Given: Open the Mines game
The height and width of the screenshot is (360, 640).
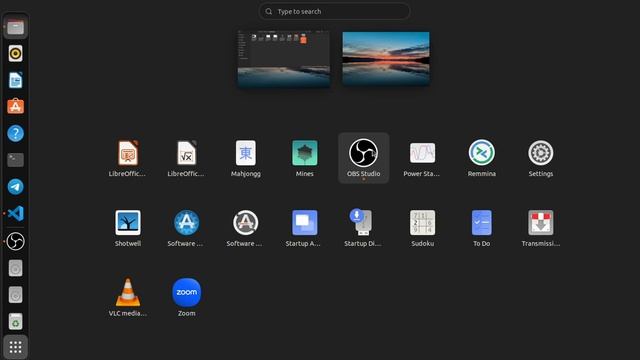Looking at the screenshot, I should tap(304, 158).
